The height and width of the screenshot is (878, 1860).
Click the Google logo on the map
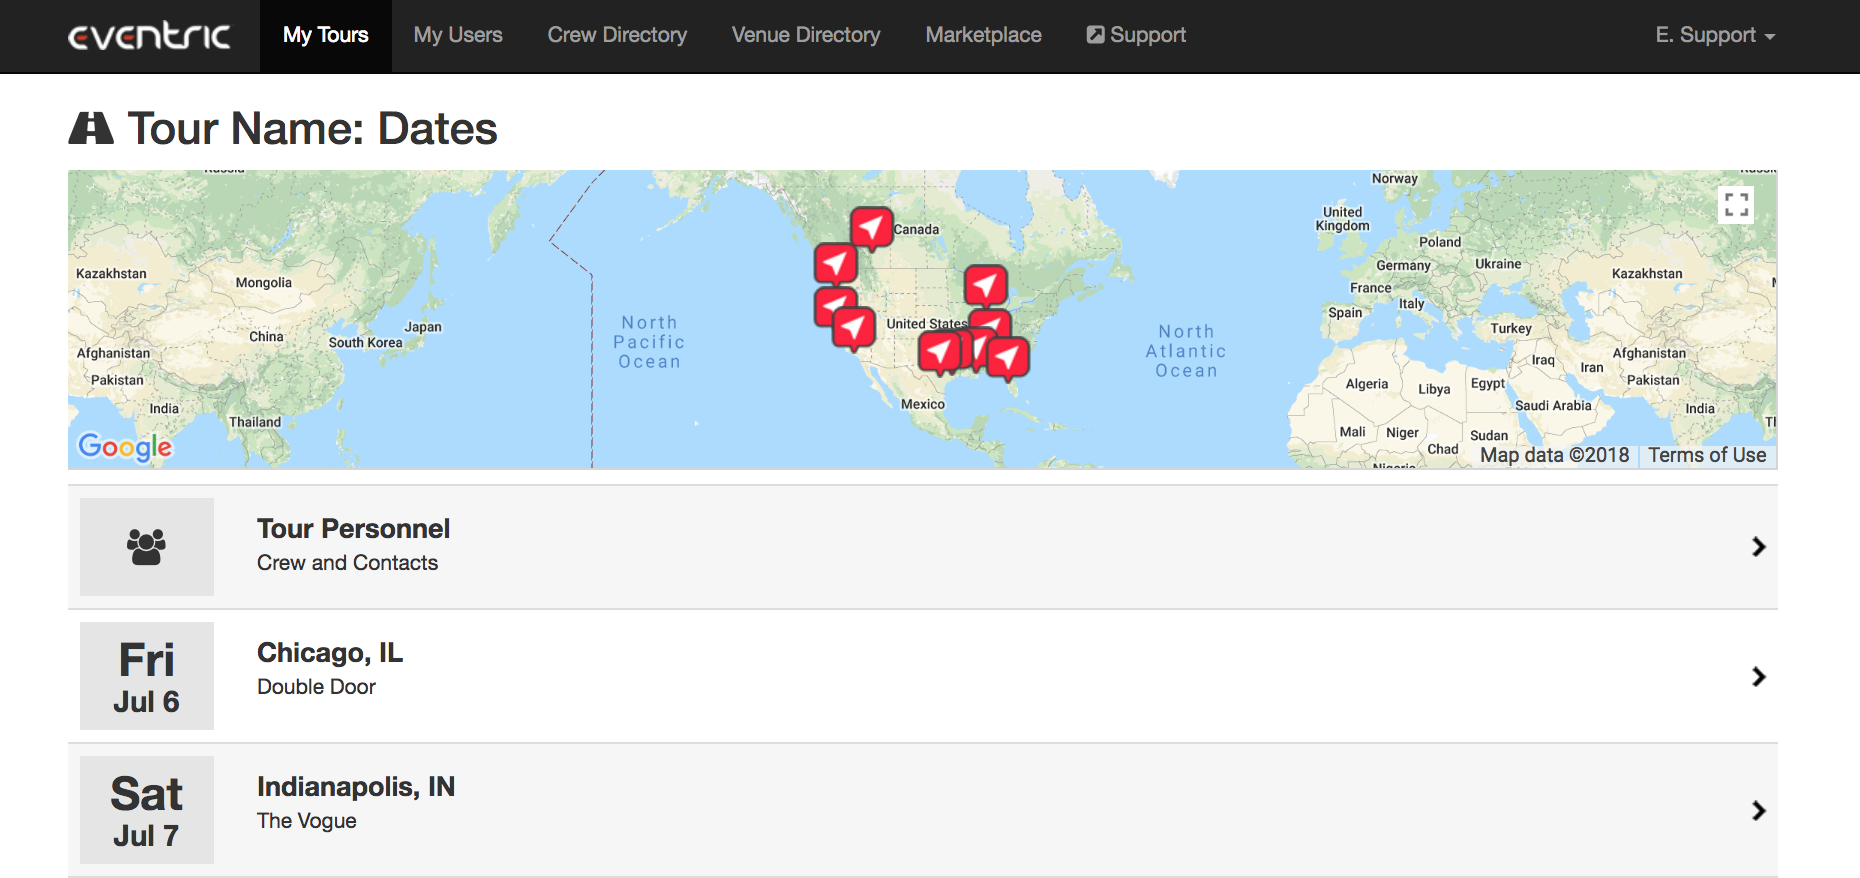125,446
